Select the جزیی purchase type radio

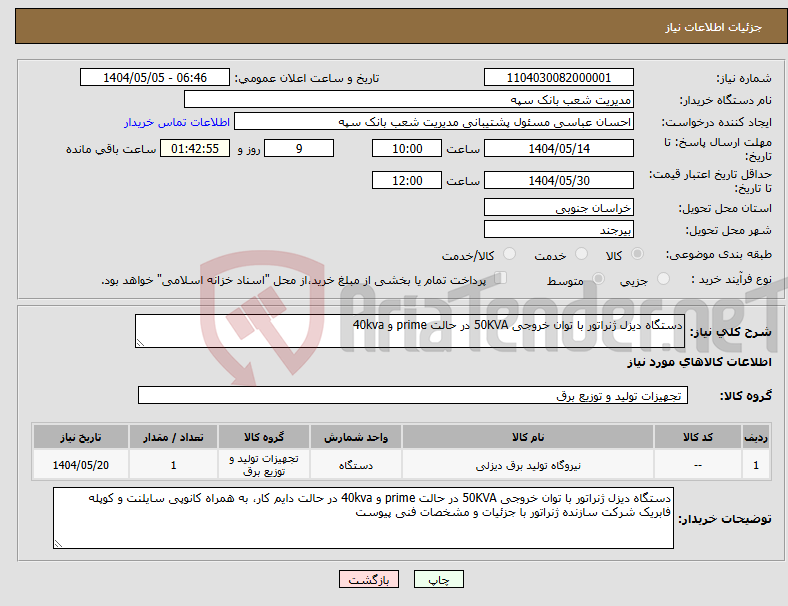click(x=663, y=278)
